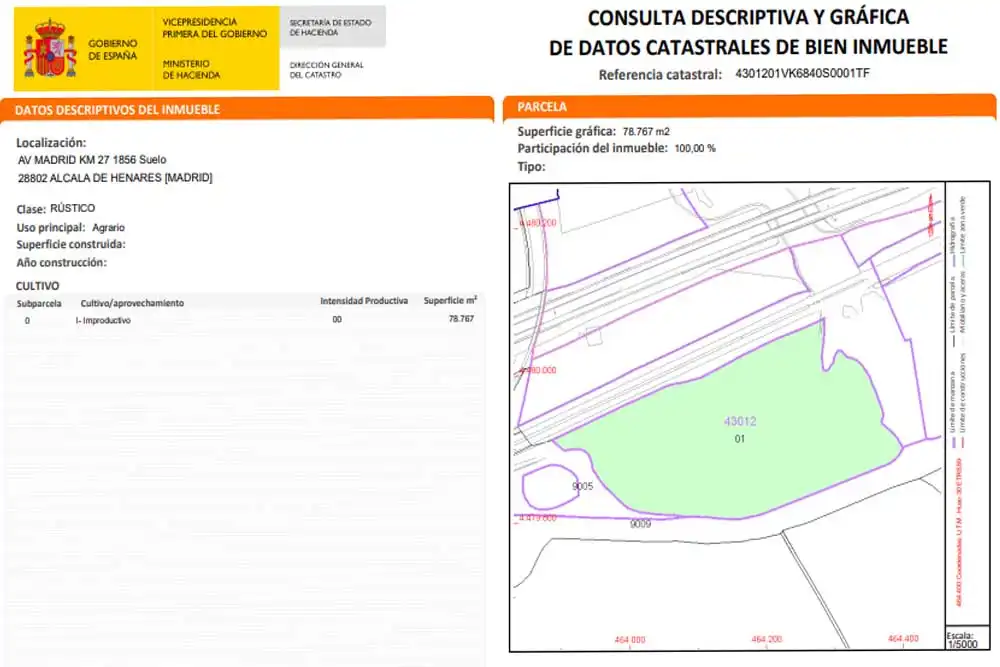The image size is (1000, 667).
Task: Select the GOBIERNO DE ESPAÑA logo text
Action: point(113,50)
